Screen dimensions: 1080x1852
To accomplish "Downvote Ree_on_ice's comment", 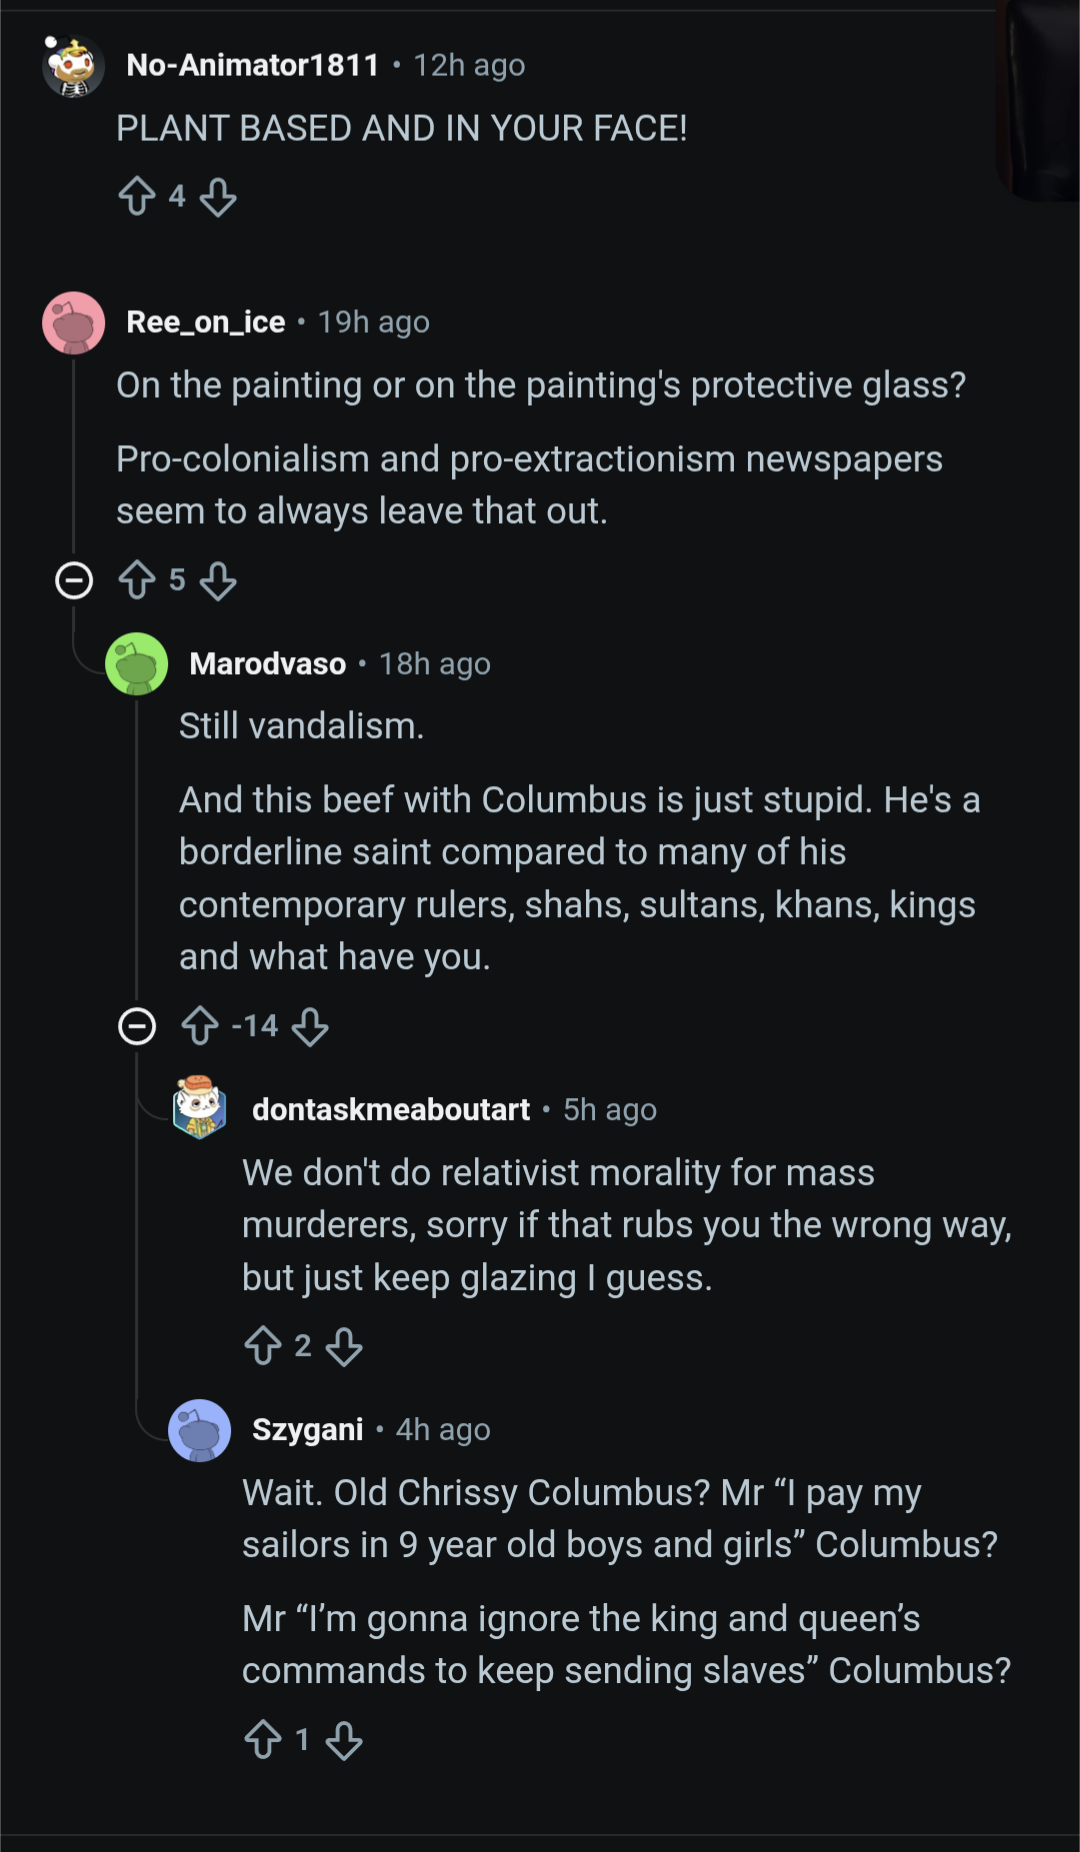I will coord(218,580).
